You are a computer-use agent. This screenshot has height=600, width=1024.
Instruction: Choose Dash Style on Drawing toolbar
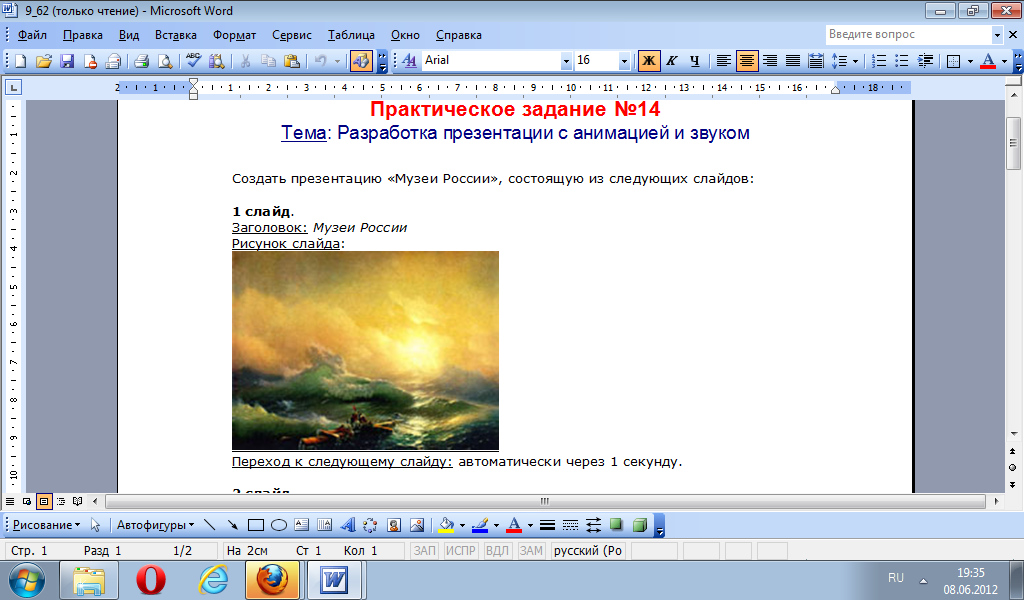click(x=570, y=525)
